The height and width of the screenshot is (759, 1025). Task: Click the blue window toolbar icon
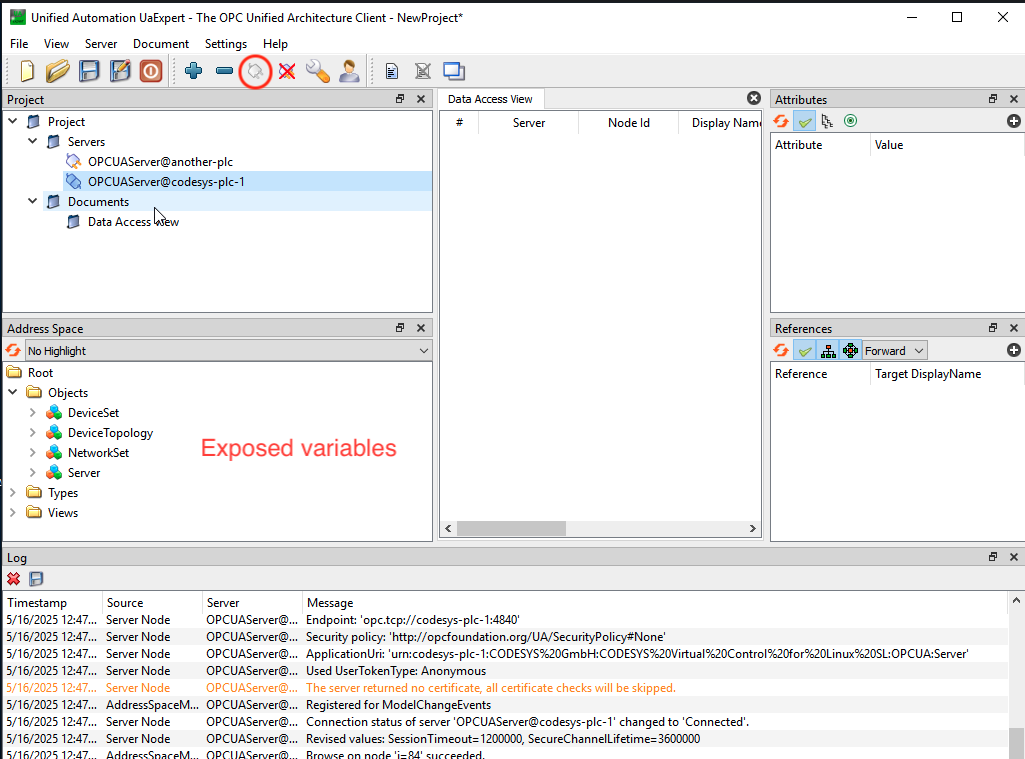point(454,71)
